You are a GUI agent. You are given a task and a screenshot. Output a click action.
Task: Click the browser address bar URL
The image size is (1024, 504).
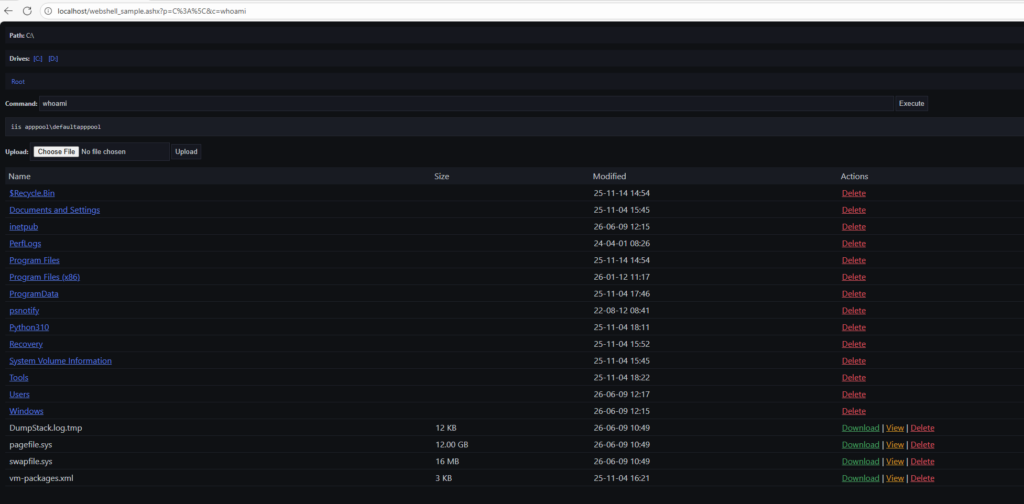point(152,11)
